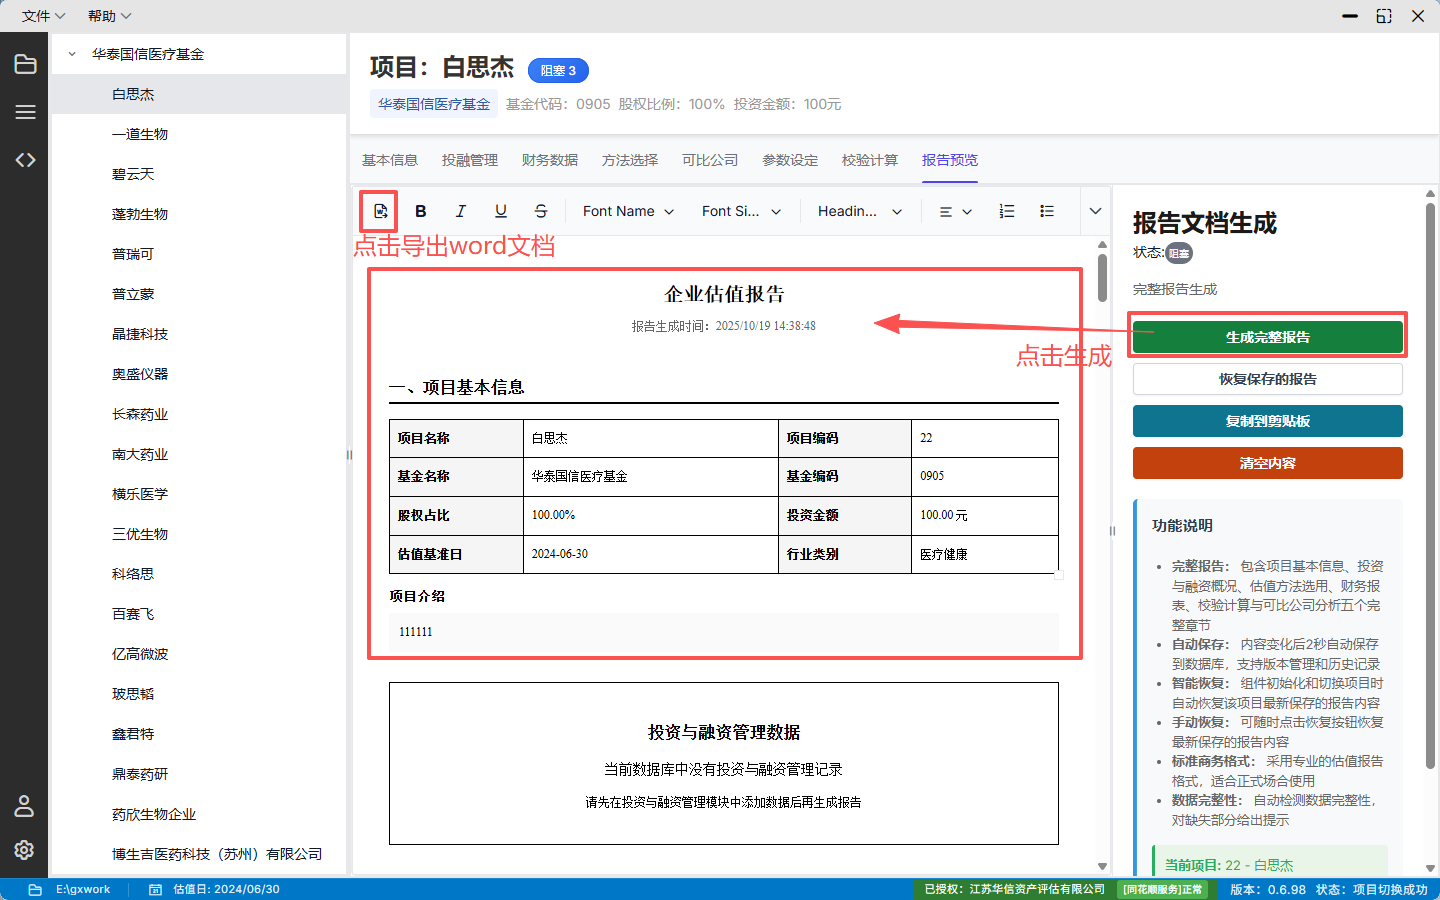
Task: Open the folder icon in left sidebar
Action: click(x=25, y=64)
